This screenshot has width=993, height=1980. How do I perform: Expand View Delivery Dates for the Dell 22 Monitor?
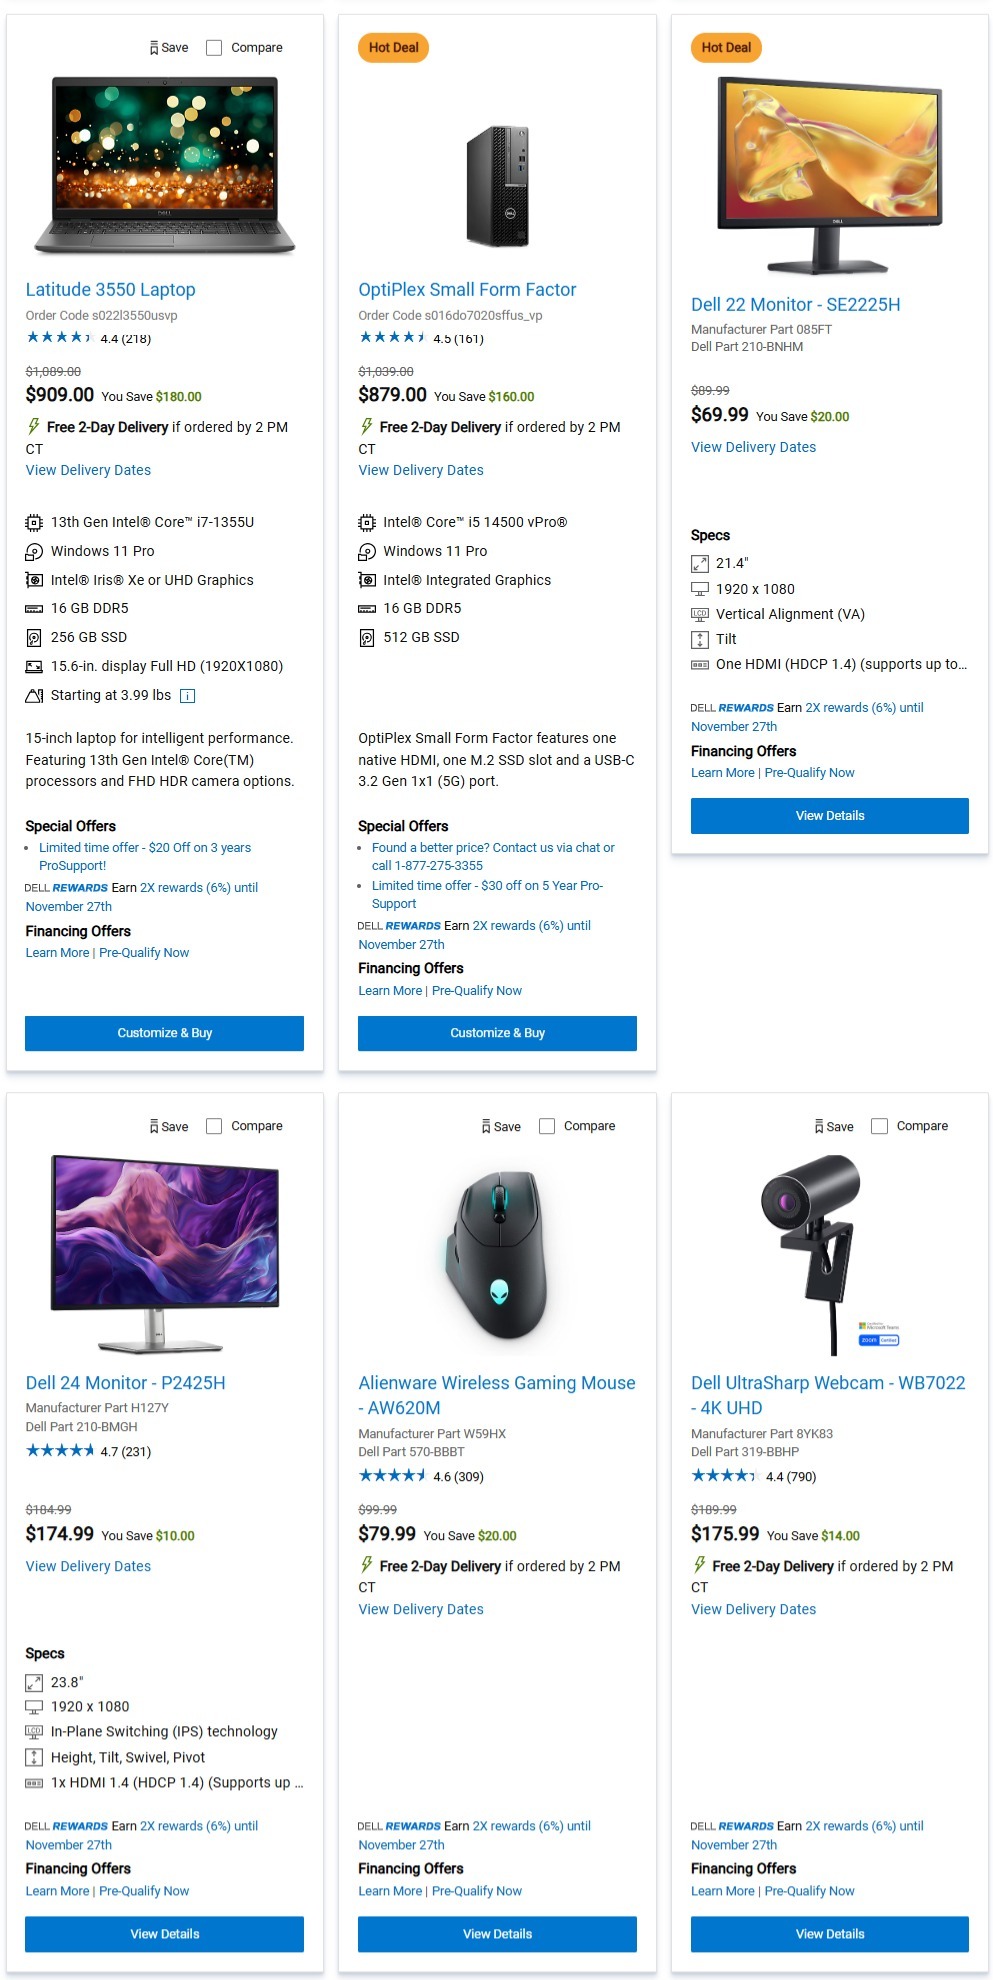point(753,447)
